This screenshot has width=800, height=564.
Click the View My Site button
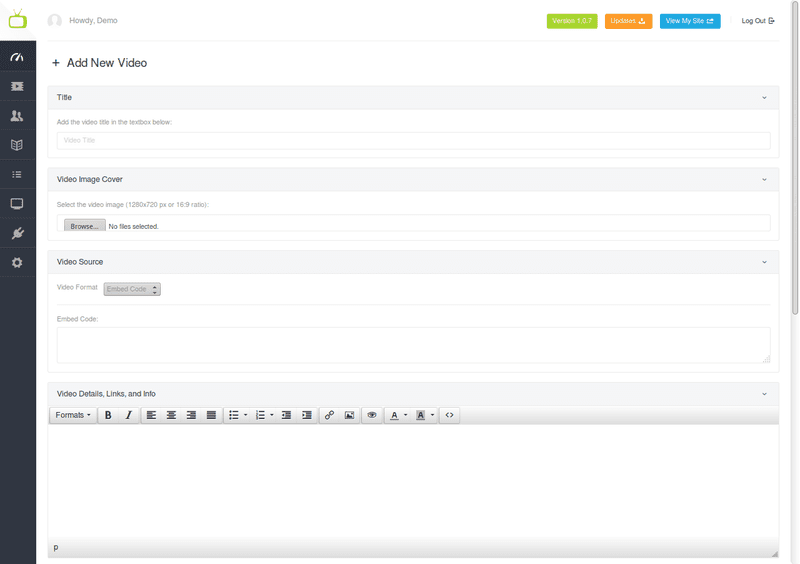pos(690,21)
